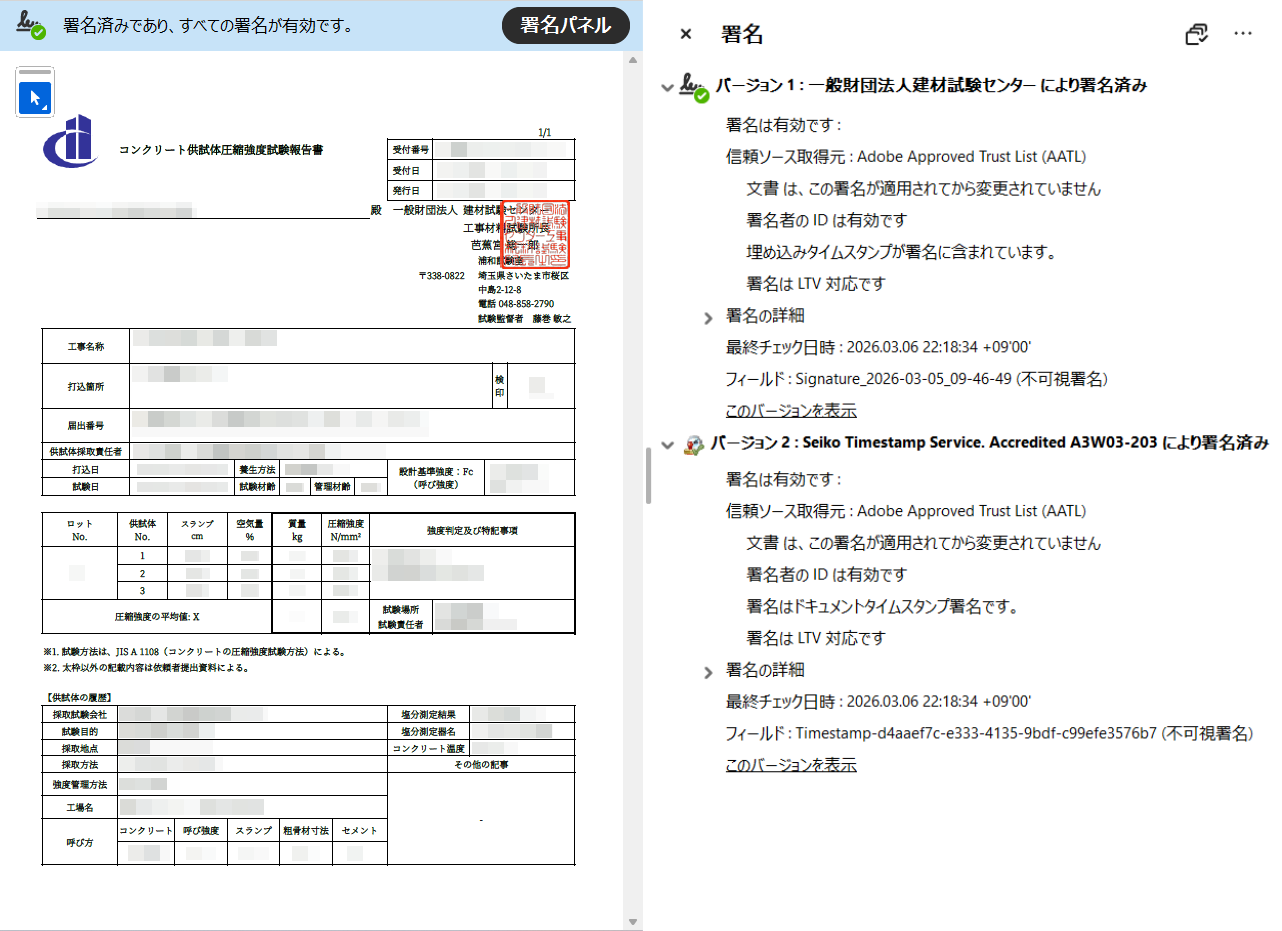Click 署名はドキュメントタイムスタンプ署名です text

pos(882,606)
